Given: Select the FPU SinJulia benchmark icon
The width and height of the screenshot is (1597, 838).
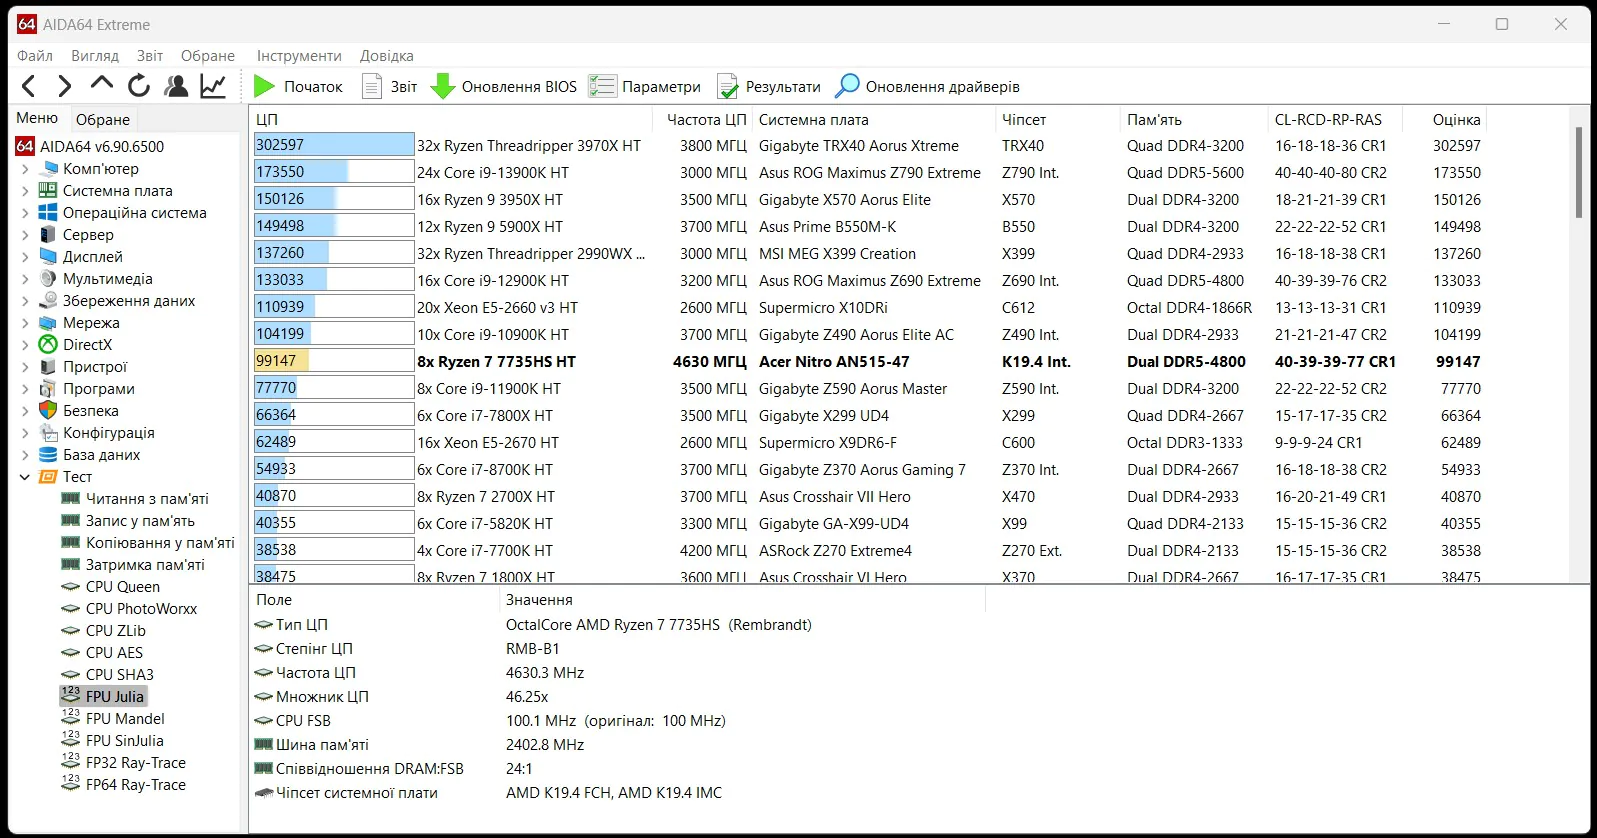Looking at the screenshot, I should click(x=70, y=740).
